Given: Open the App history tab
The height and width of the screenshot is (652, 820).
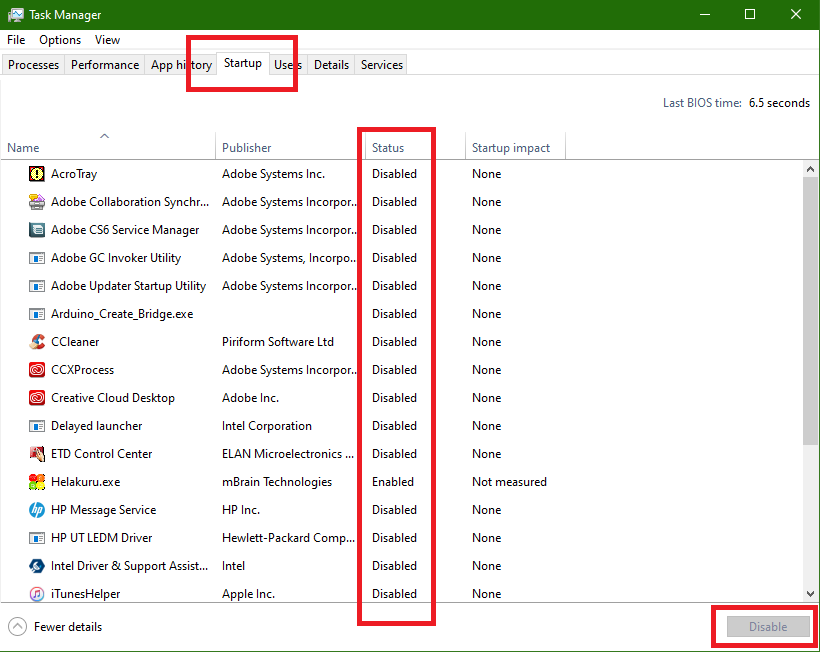Looking at the screenshot, I should tap(181, 65).
